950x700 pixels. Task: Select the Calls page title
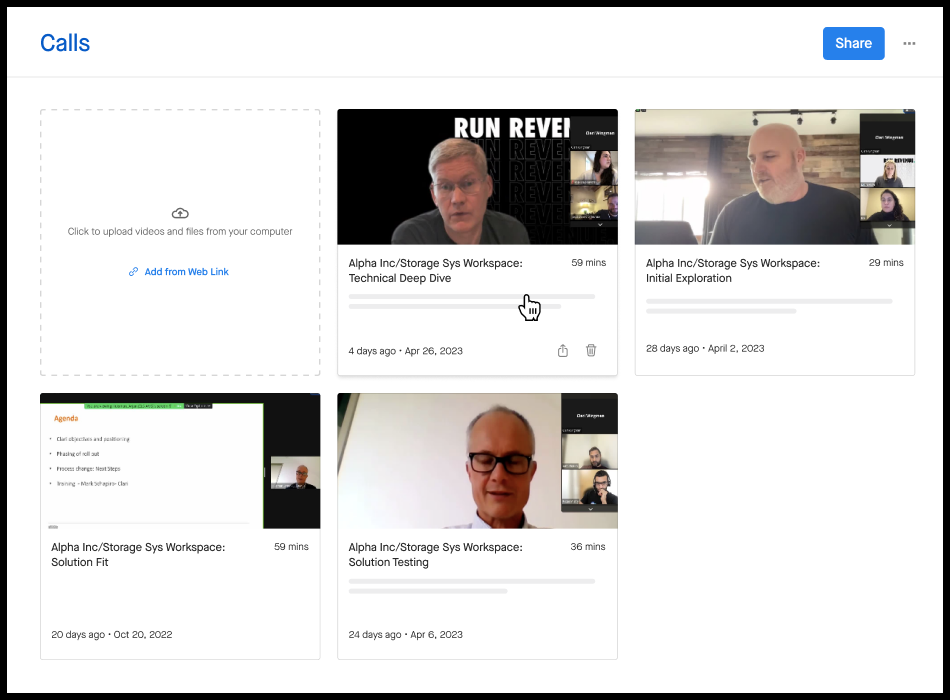coord(64,43)
